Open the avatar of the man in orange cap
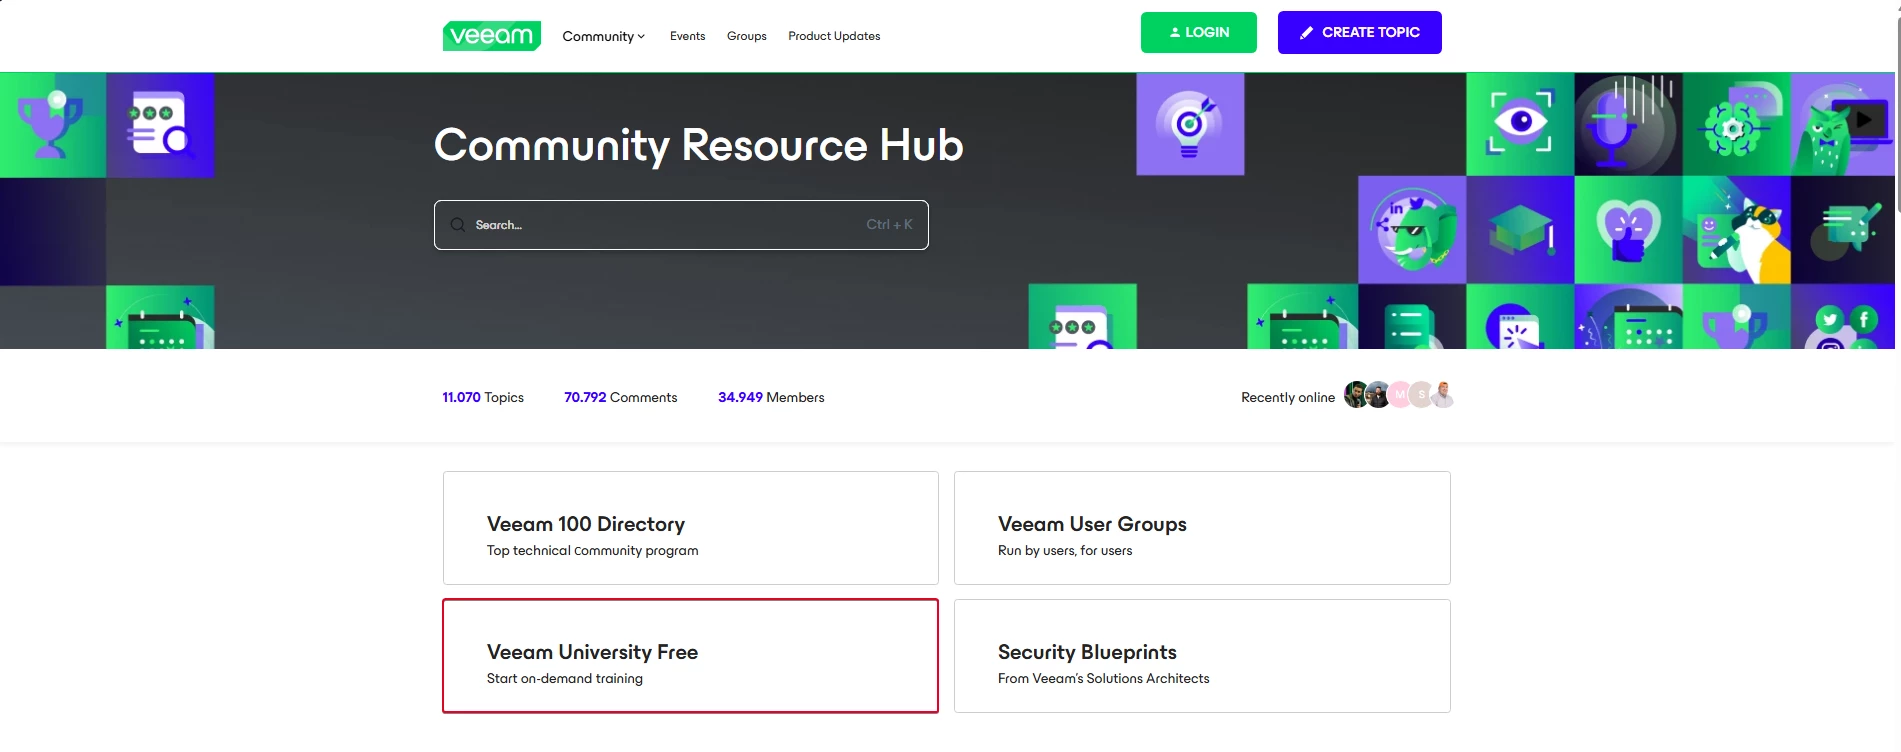 [x=1442, y=395]
